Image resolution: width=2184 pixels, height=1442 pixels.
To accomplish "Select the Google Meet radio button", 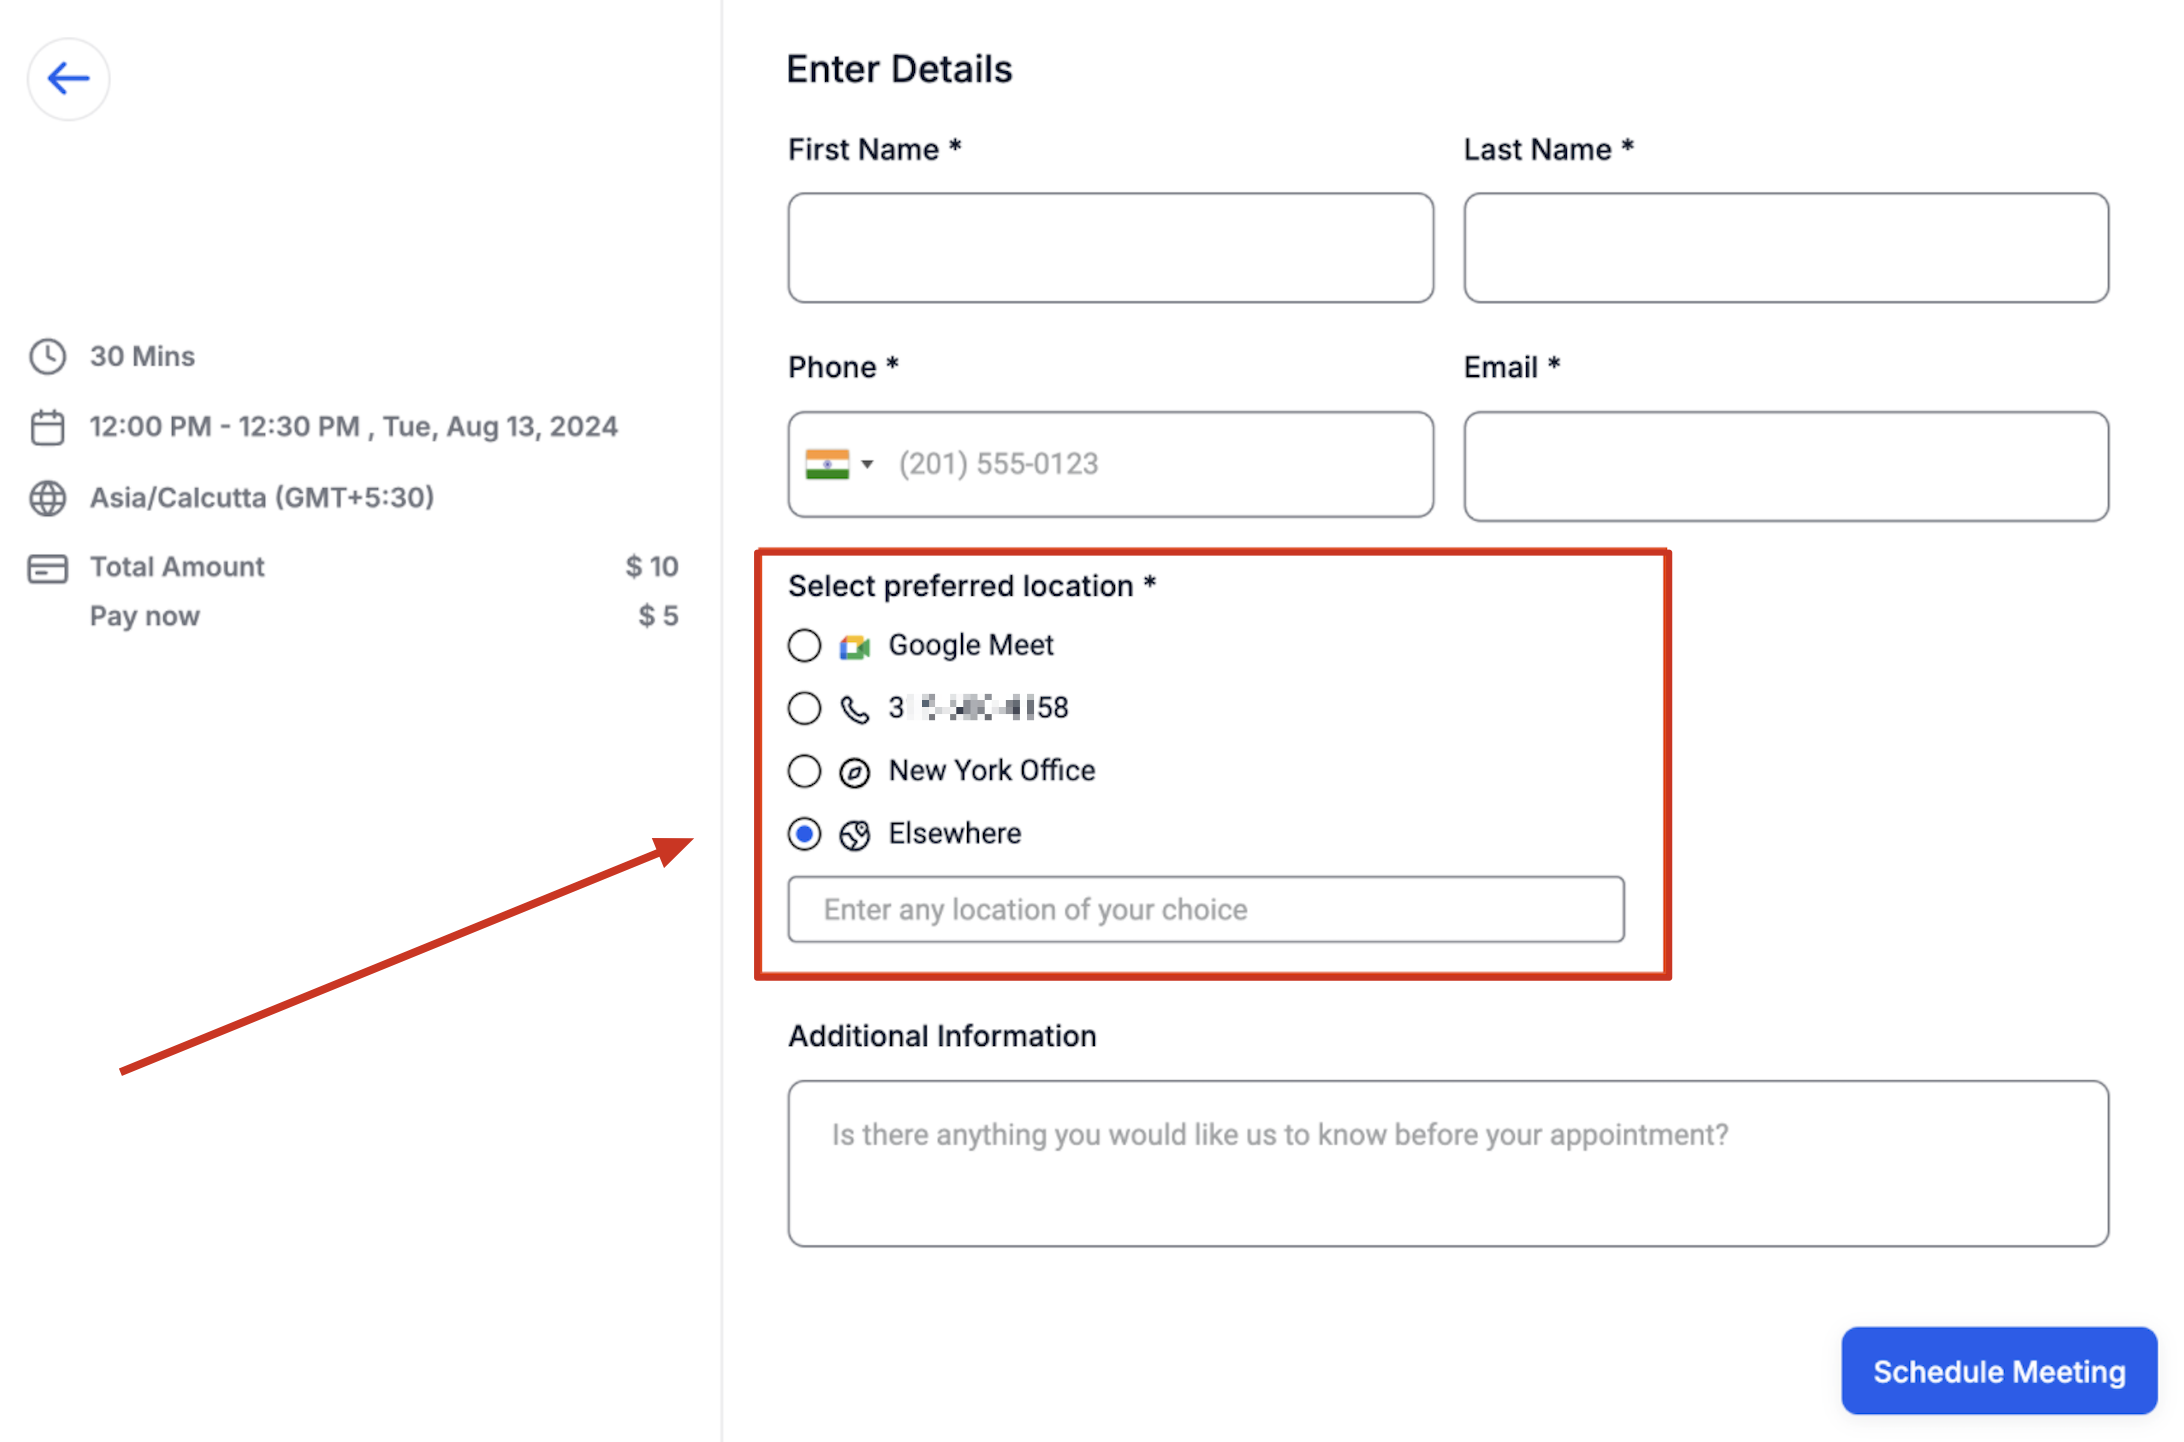I will 804,646.
